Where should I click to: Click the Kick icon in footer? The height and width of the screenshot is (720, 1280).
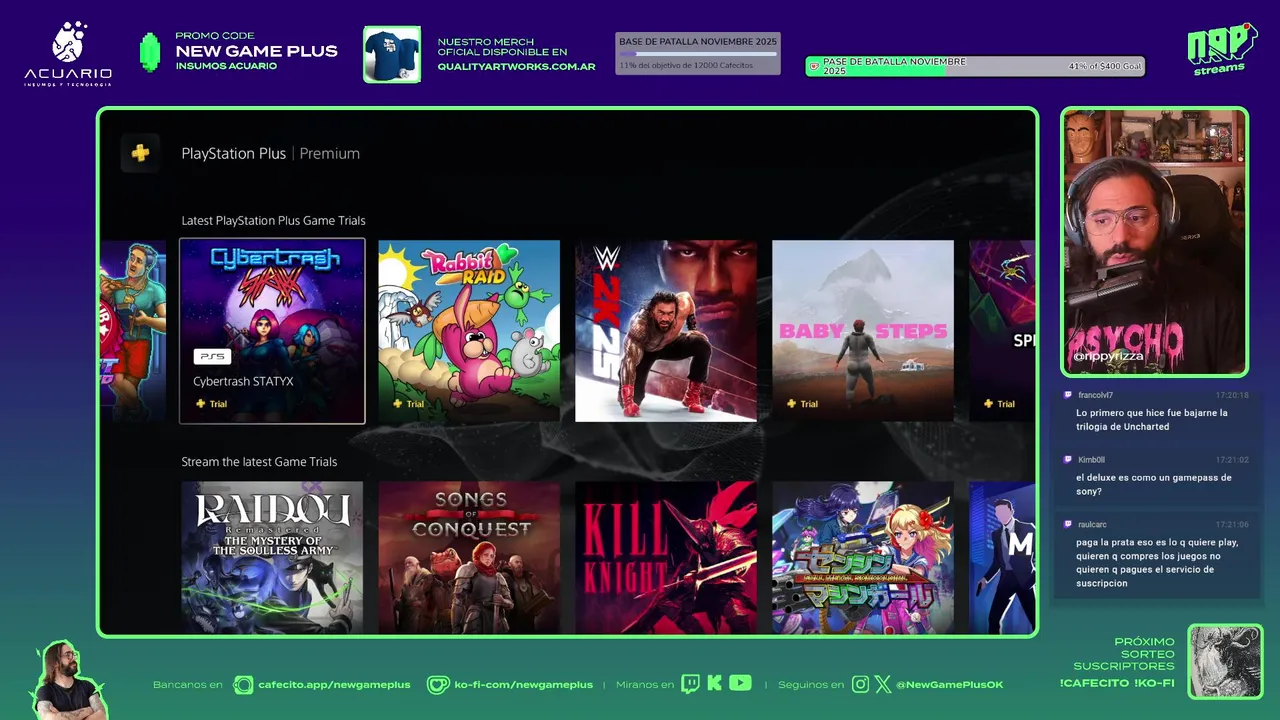(x=714, y=684)
